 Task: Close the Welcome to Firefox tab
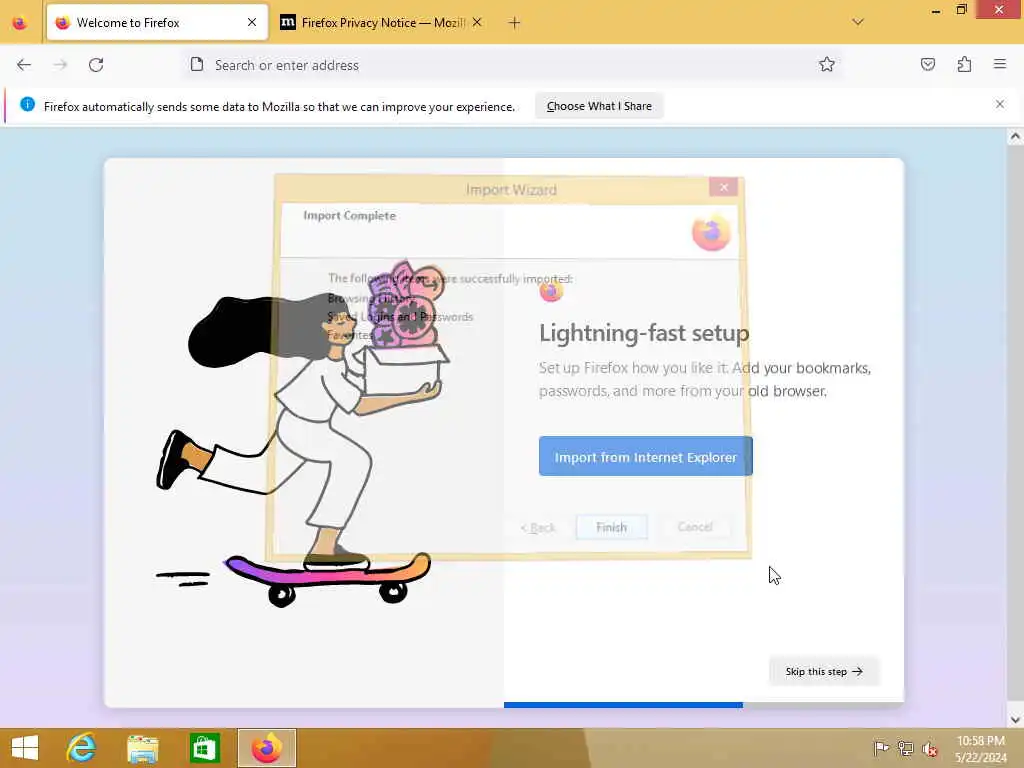(252, 22)
